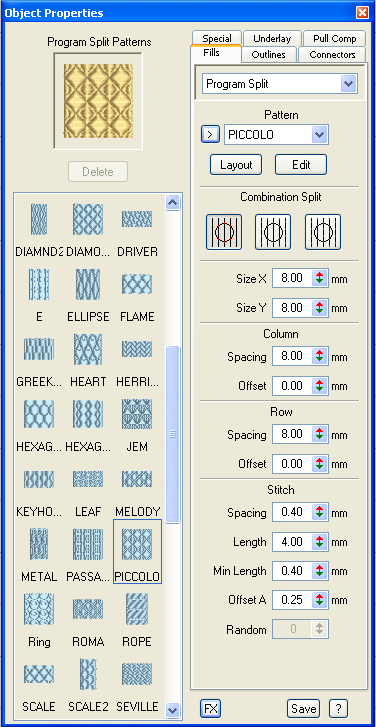Image resolution: width=376 pixels, height=727 pixels.
Task: Select the HEART pattern thumbnail
Action: pyautogui.click(x=88, y=349)
